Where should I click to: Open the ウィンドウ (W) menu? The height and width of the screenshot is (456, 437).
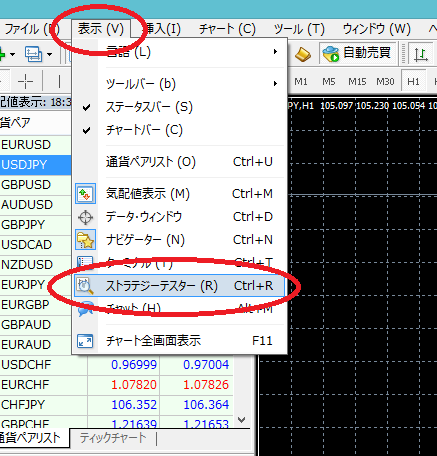coord(376,29)
